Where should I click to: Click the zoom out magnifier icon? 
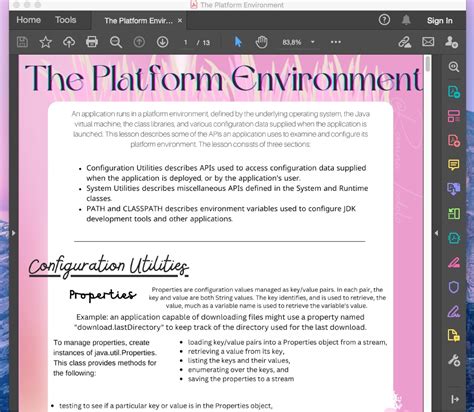tap(116, 42)
